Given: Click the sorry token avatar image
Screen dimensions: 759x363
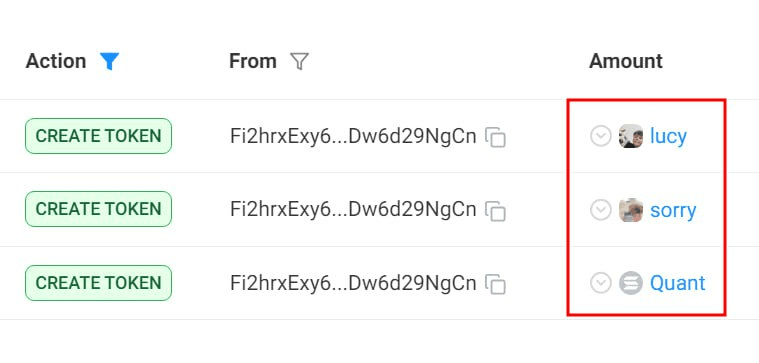Looking at the screenshot, I should tap(631, 210).
